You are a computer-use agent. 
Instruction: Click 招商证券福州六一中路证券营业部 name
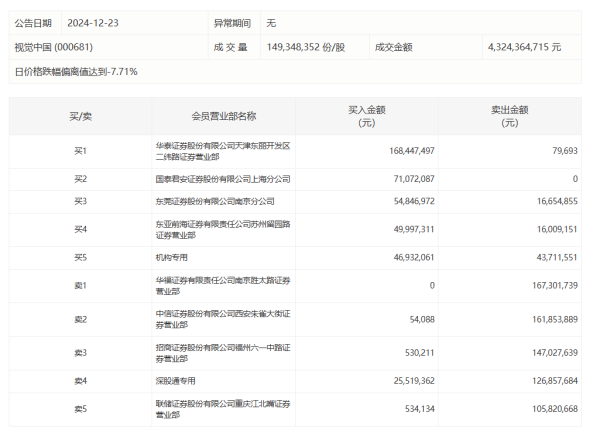223,353
